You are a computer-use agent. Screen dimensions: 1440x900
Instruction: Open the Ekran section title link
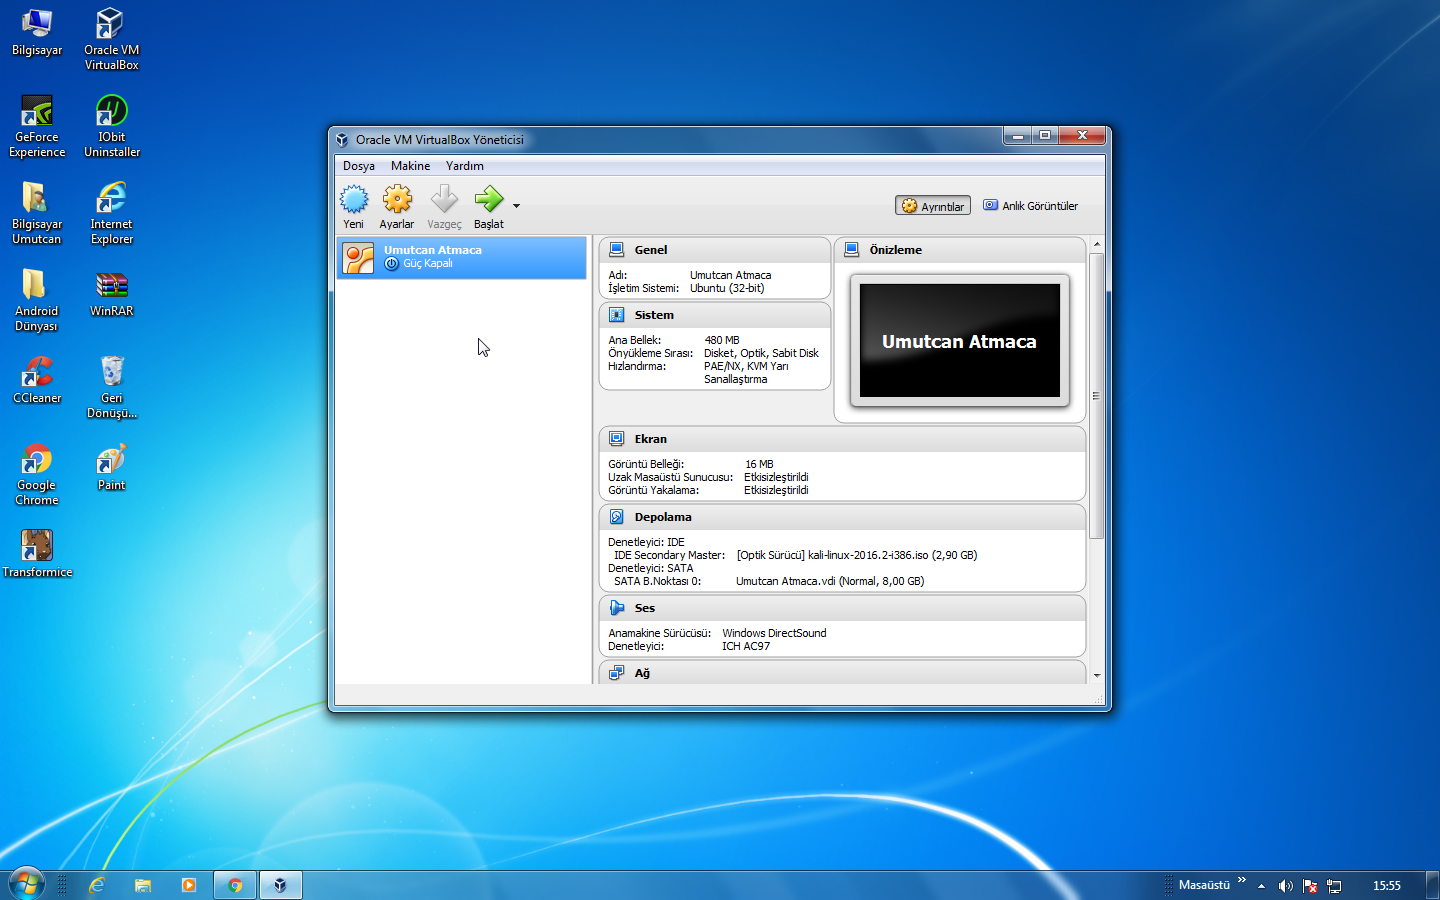pos(650,439)
